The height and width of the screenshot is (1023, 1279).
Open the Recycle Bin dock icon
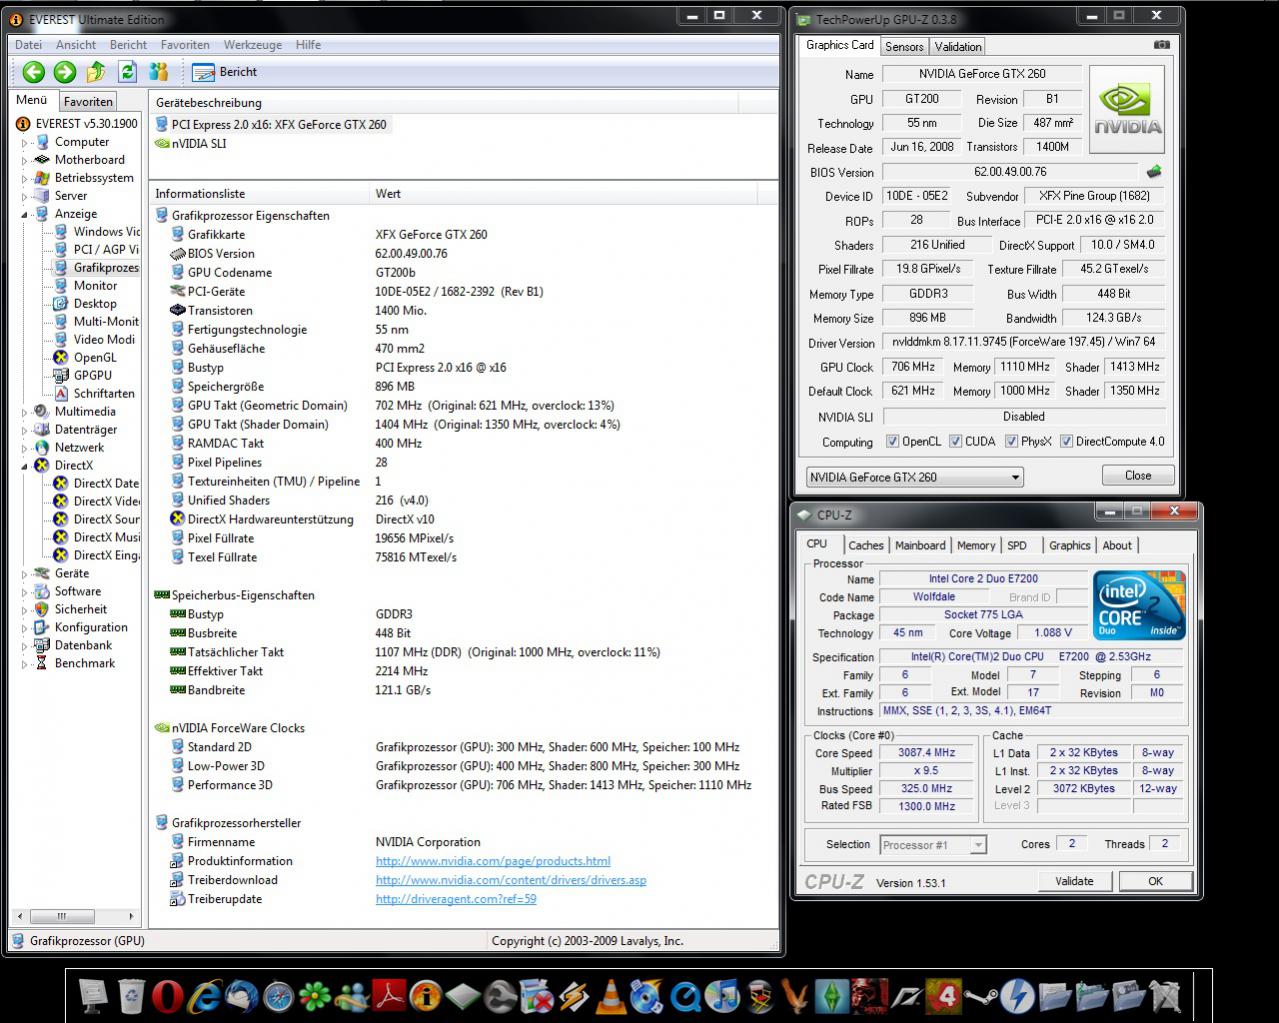pos(131,996)
